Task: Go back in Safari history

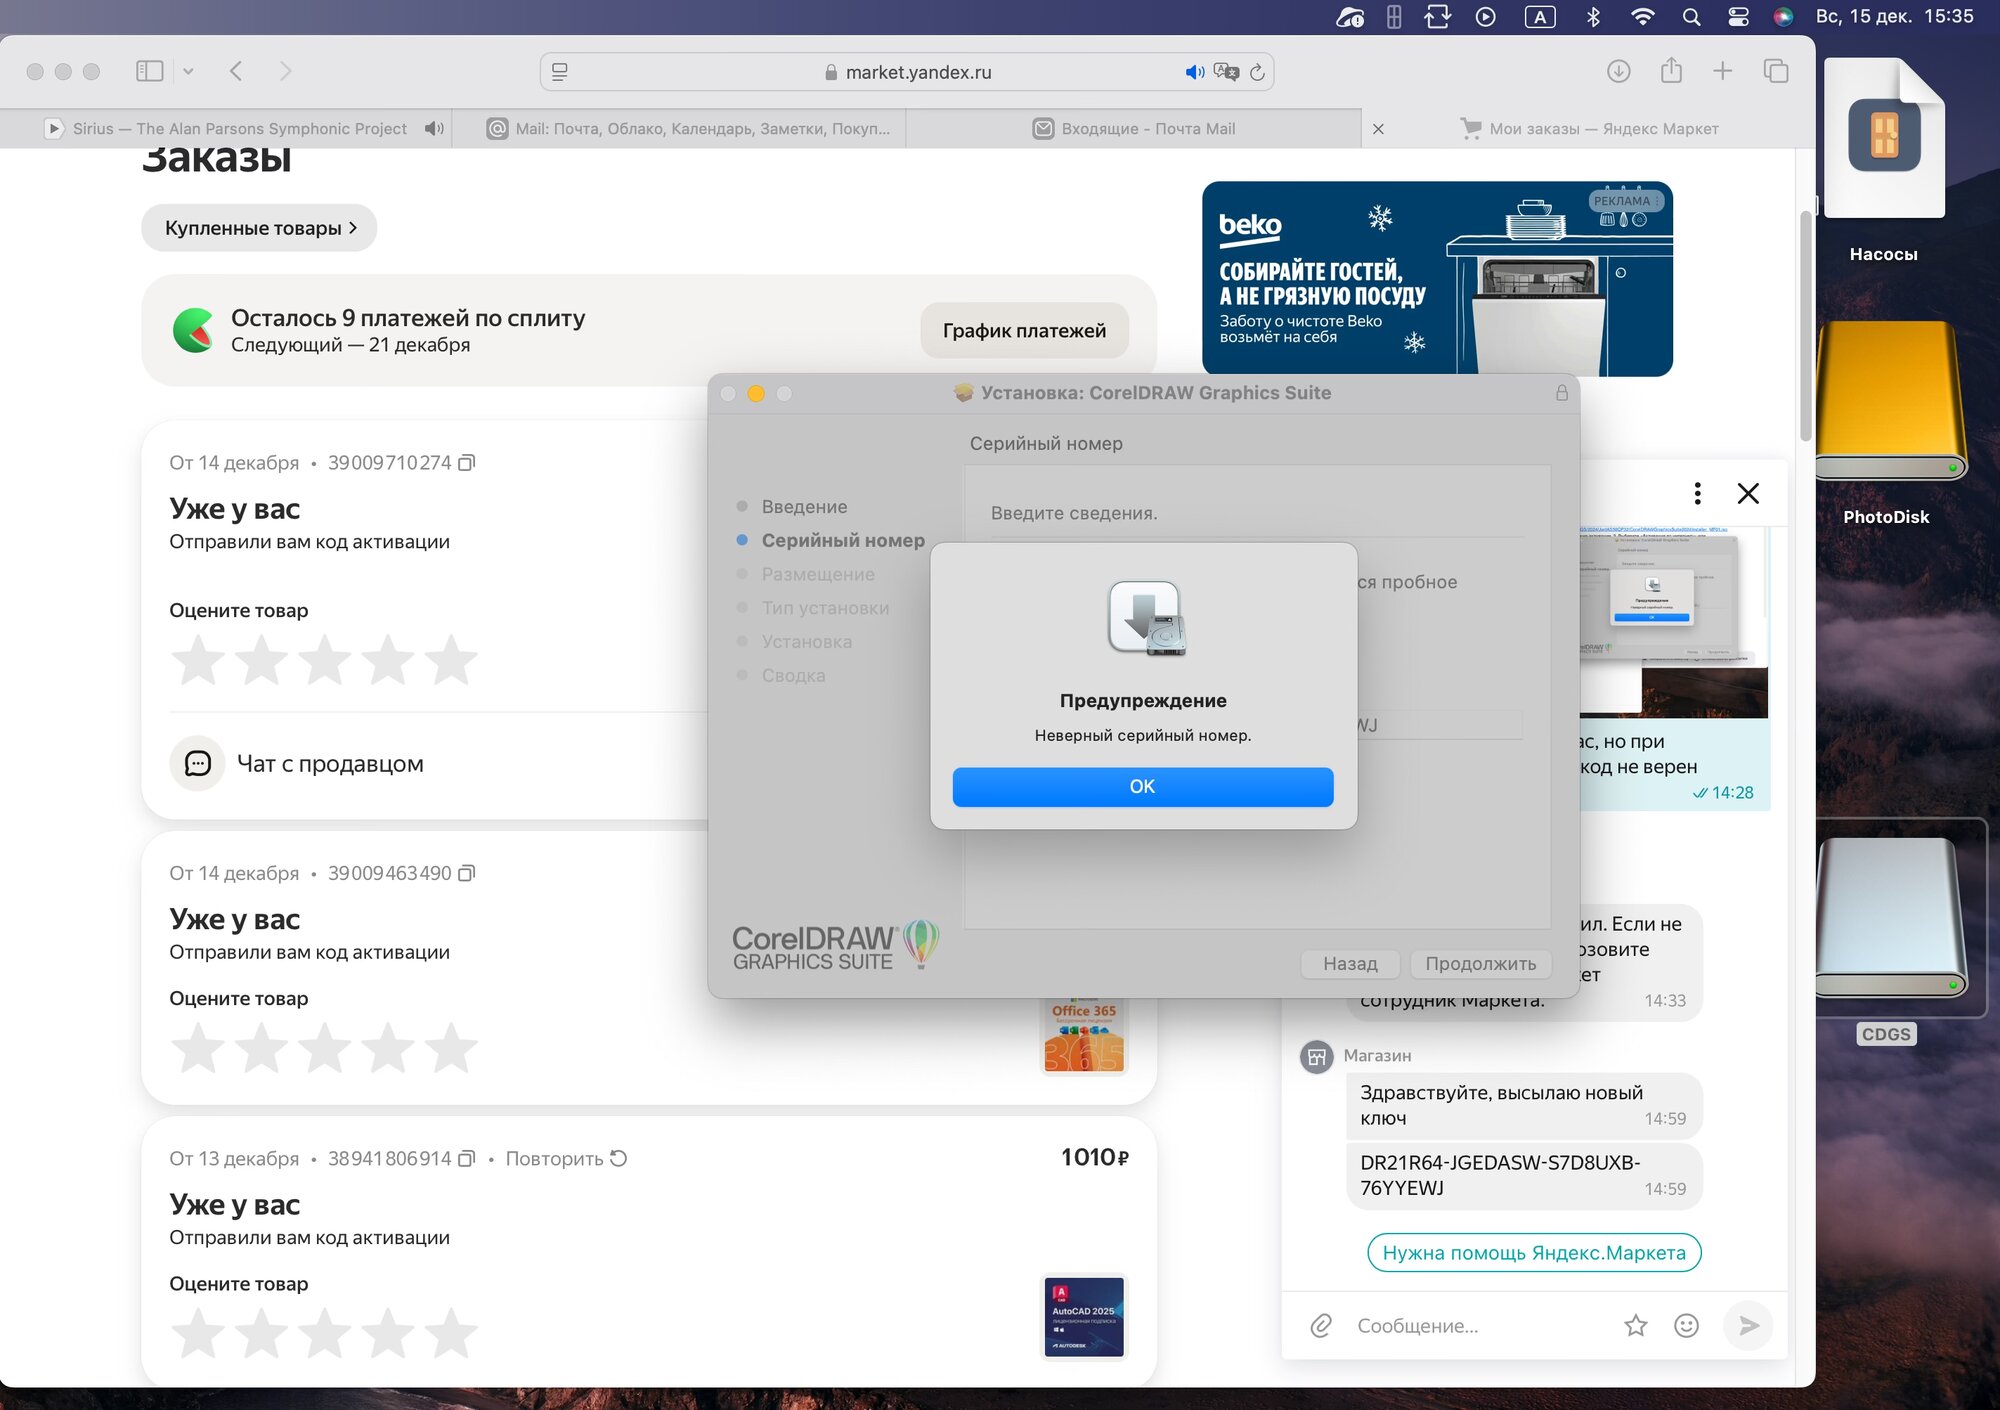Action: tap(236, 71)
